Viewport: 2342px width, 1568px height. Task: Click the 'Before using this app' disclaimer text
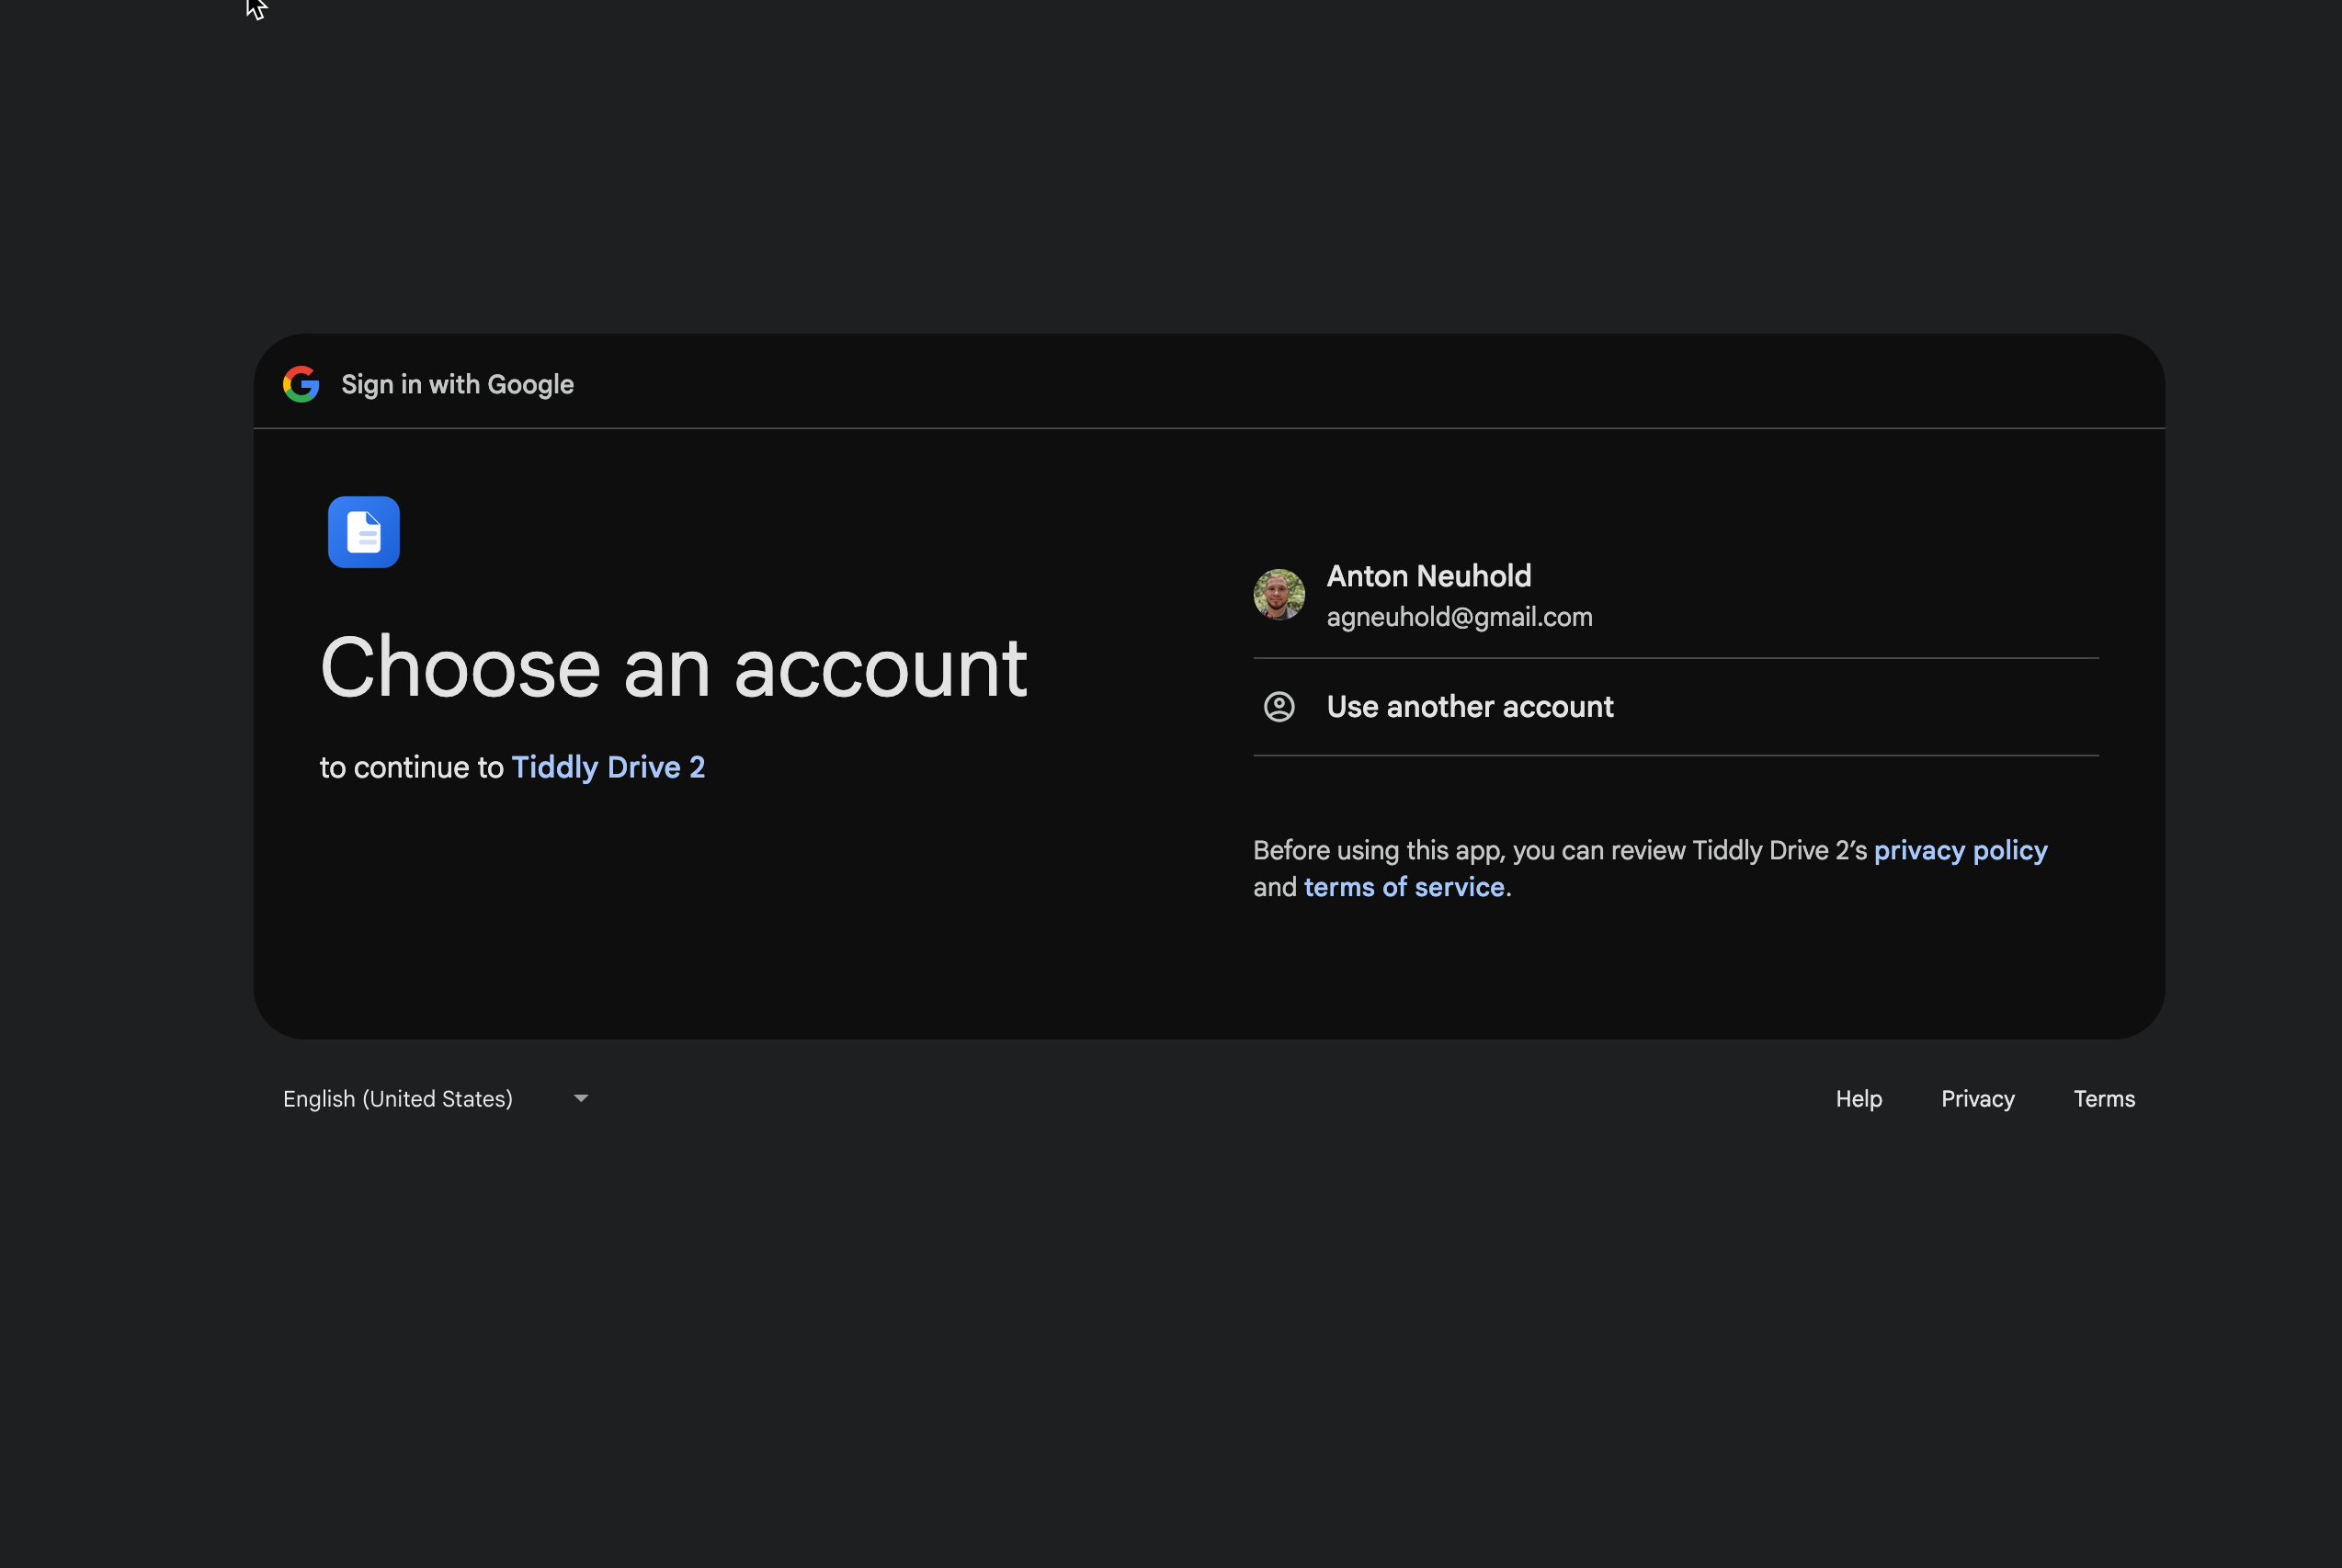[x=1558, y=850]
